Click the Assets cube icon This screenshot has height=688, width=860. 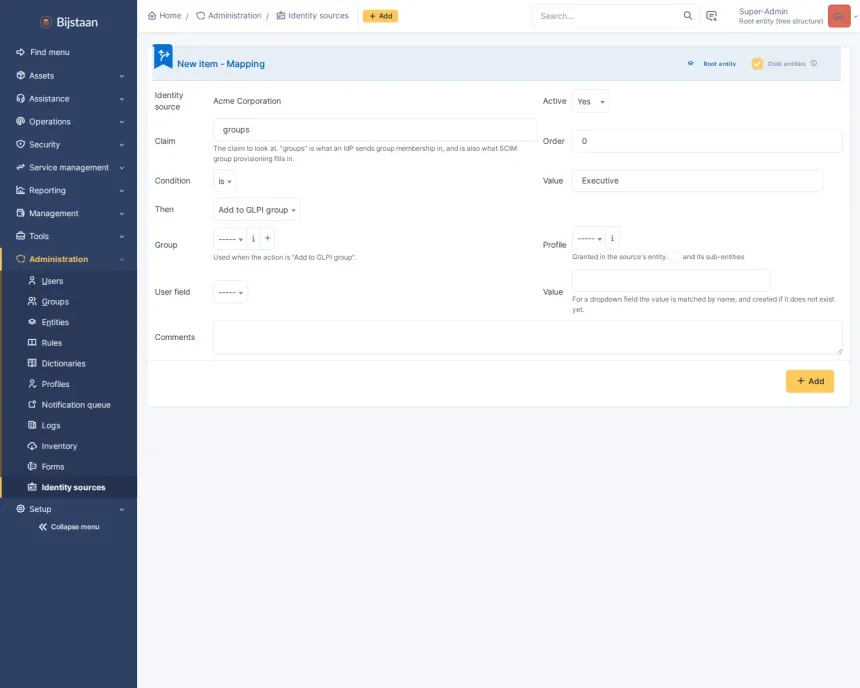21,76
